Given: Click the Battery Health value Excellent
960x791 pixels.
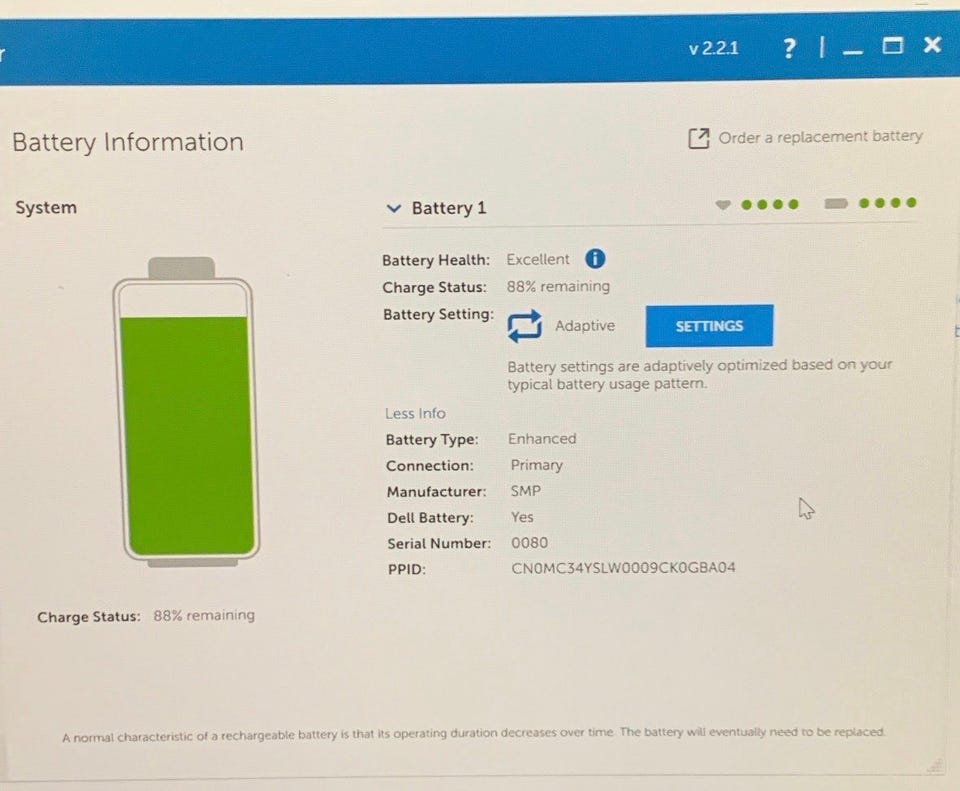Looking at the screenshot, I should pyautogui.click(x=538, y=260).
